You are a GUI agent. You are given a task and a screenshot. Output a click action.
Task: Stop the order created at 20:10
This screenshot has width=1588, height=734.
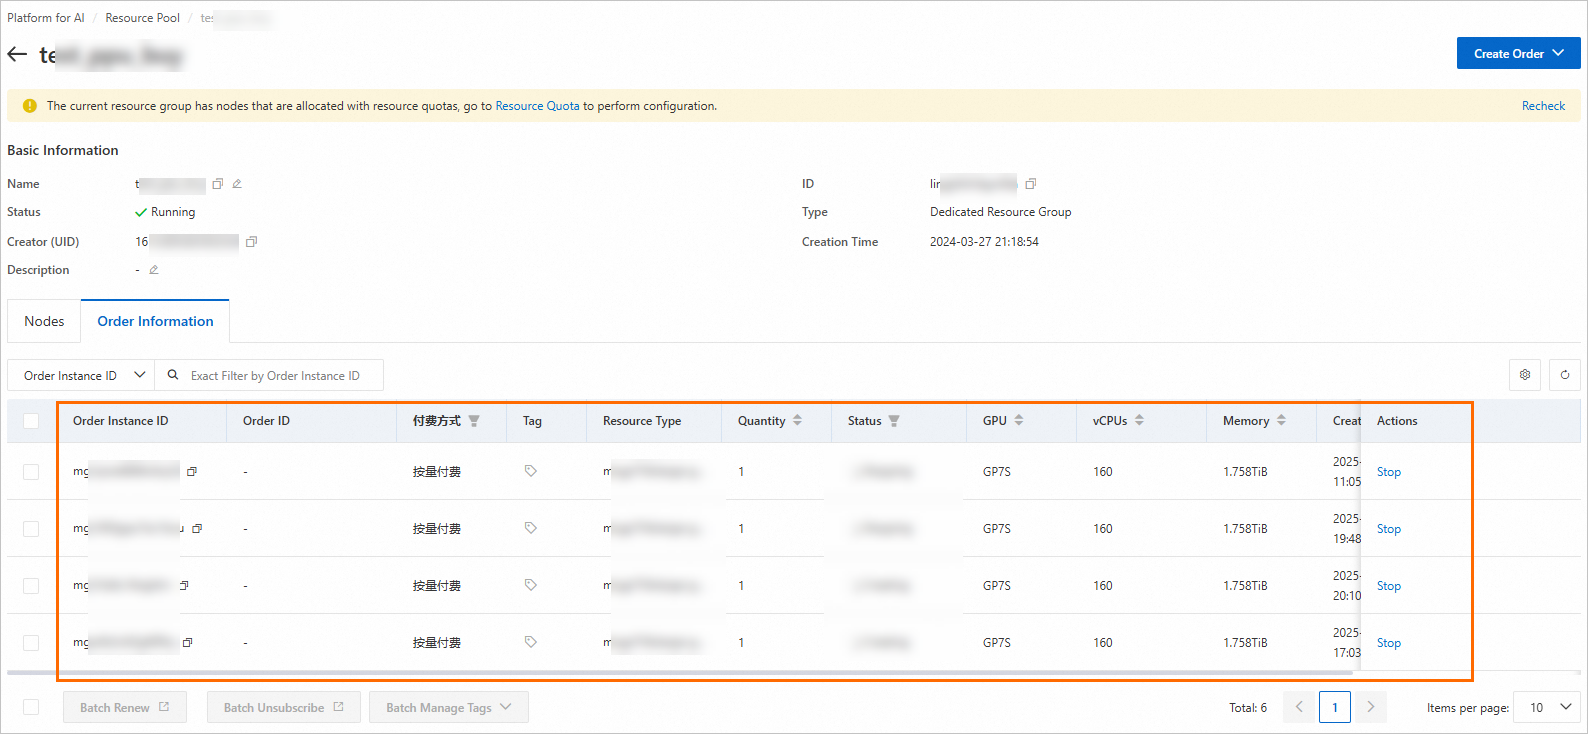click(x=1389, y=586)
